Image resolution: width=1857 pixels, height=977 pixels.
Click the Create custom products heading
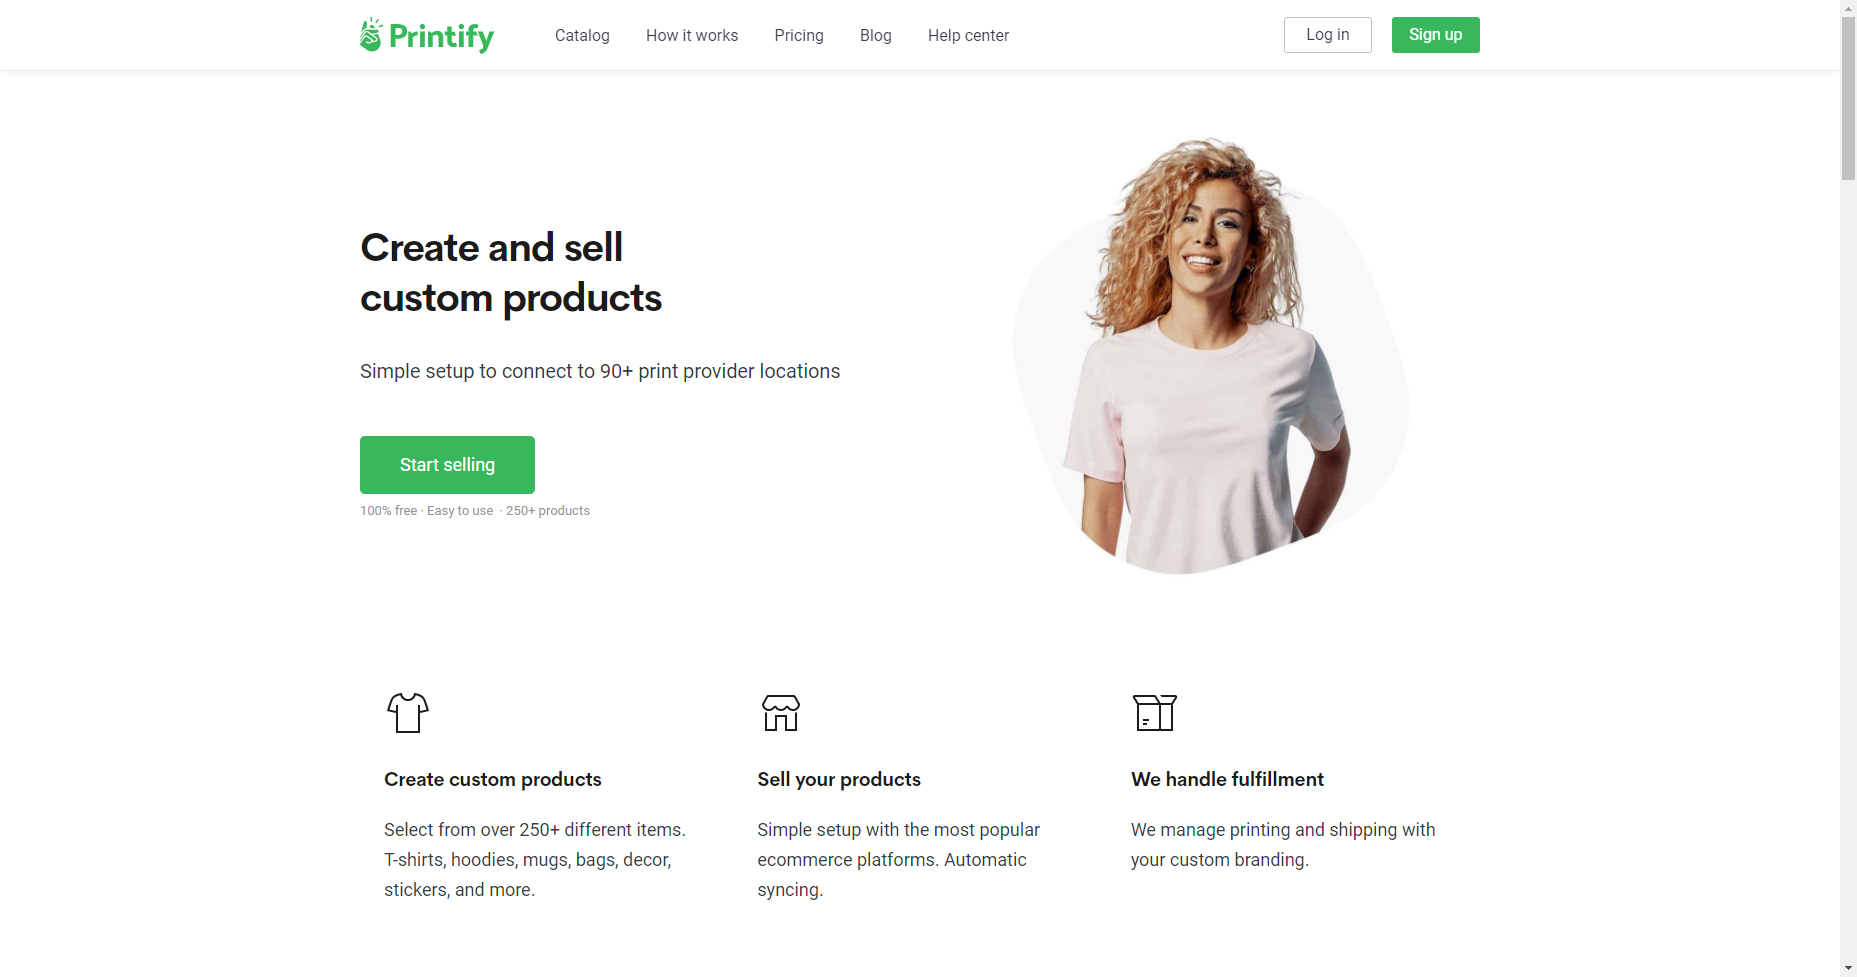point(493,779)
